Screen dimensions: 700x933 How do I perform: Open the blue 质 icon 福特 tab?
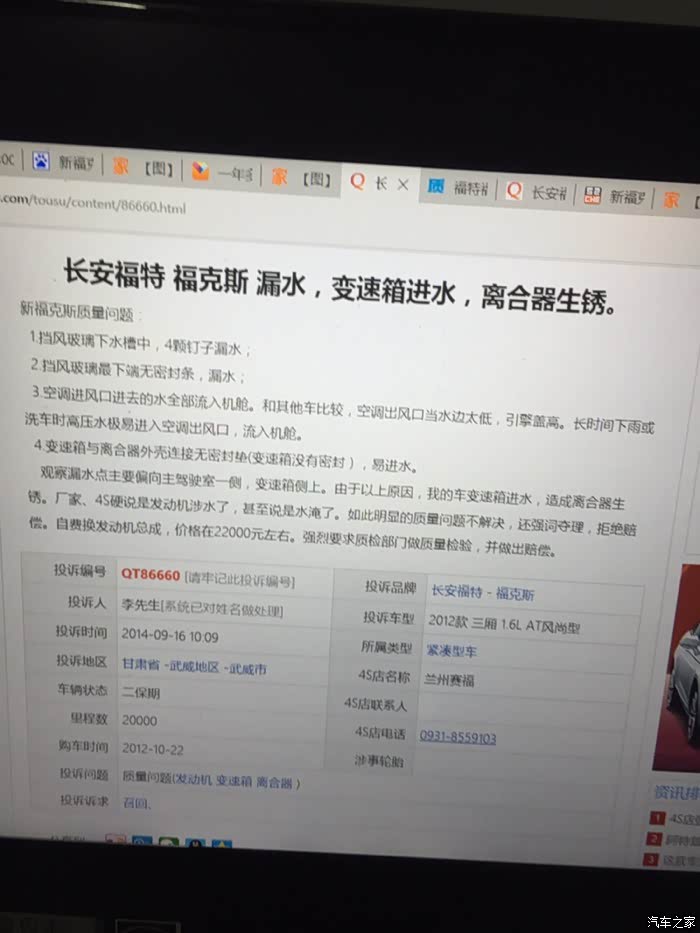tap(457, 188)
